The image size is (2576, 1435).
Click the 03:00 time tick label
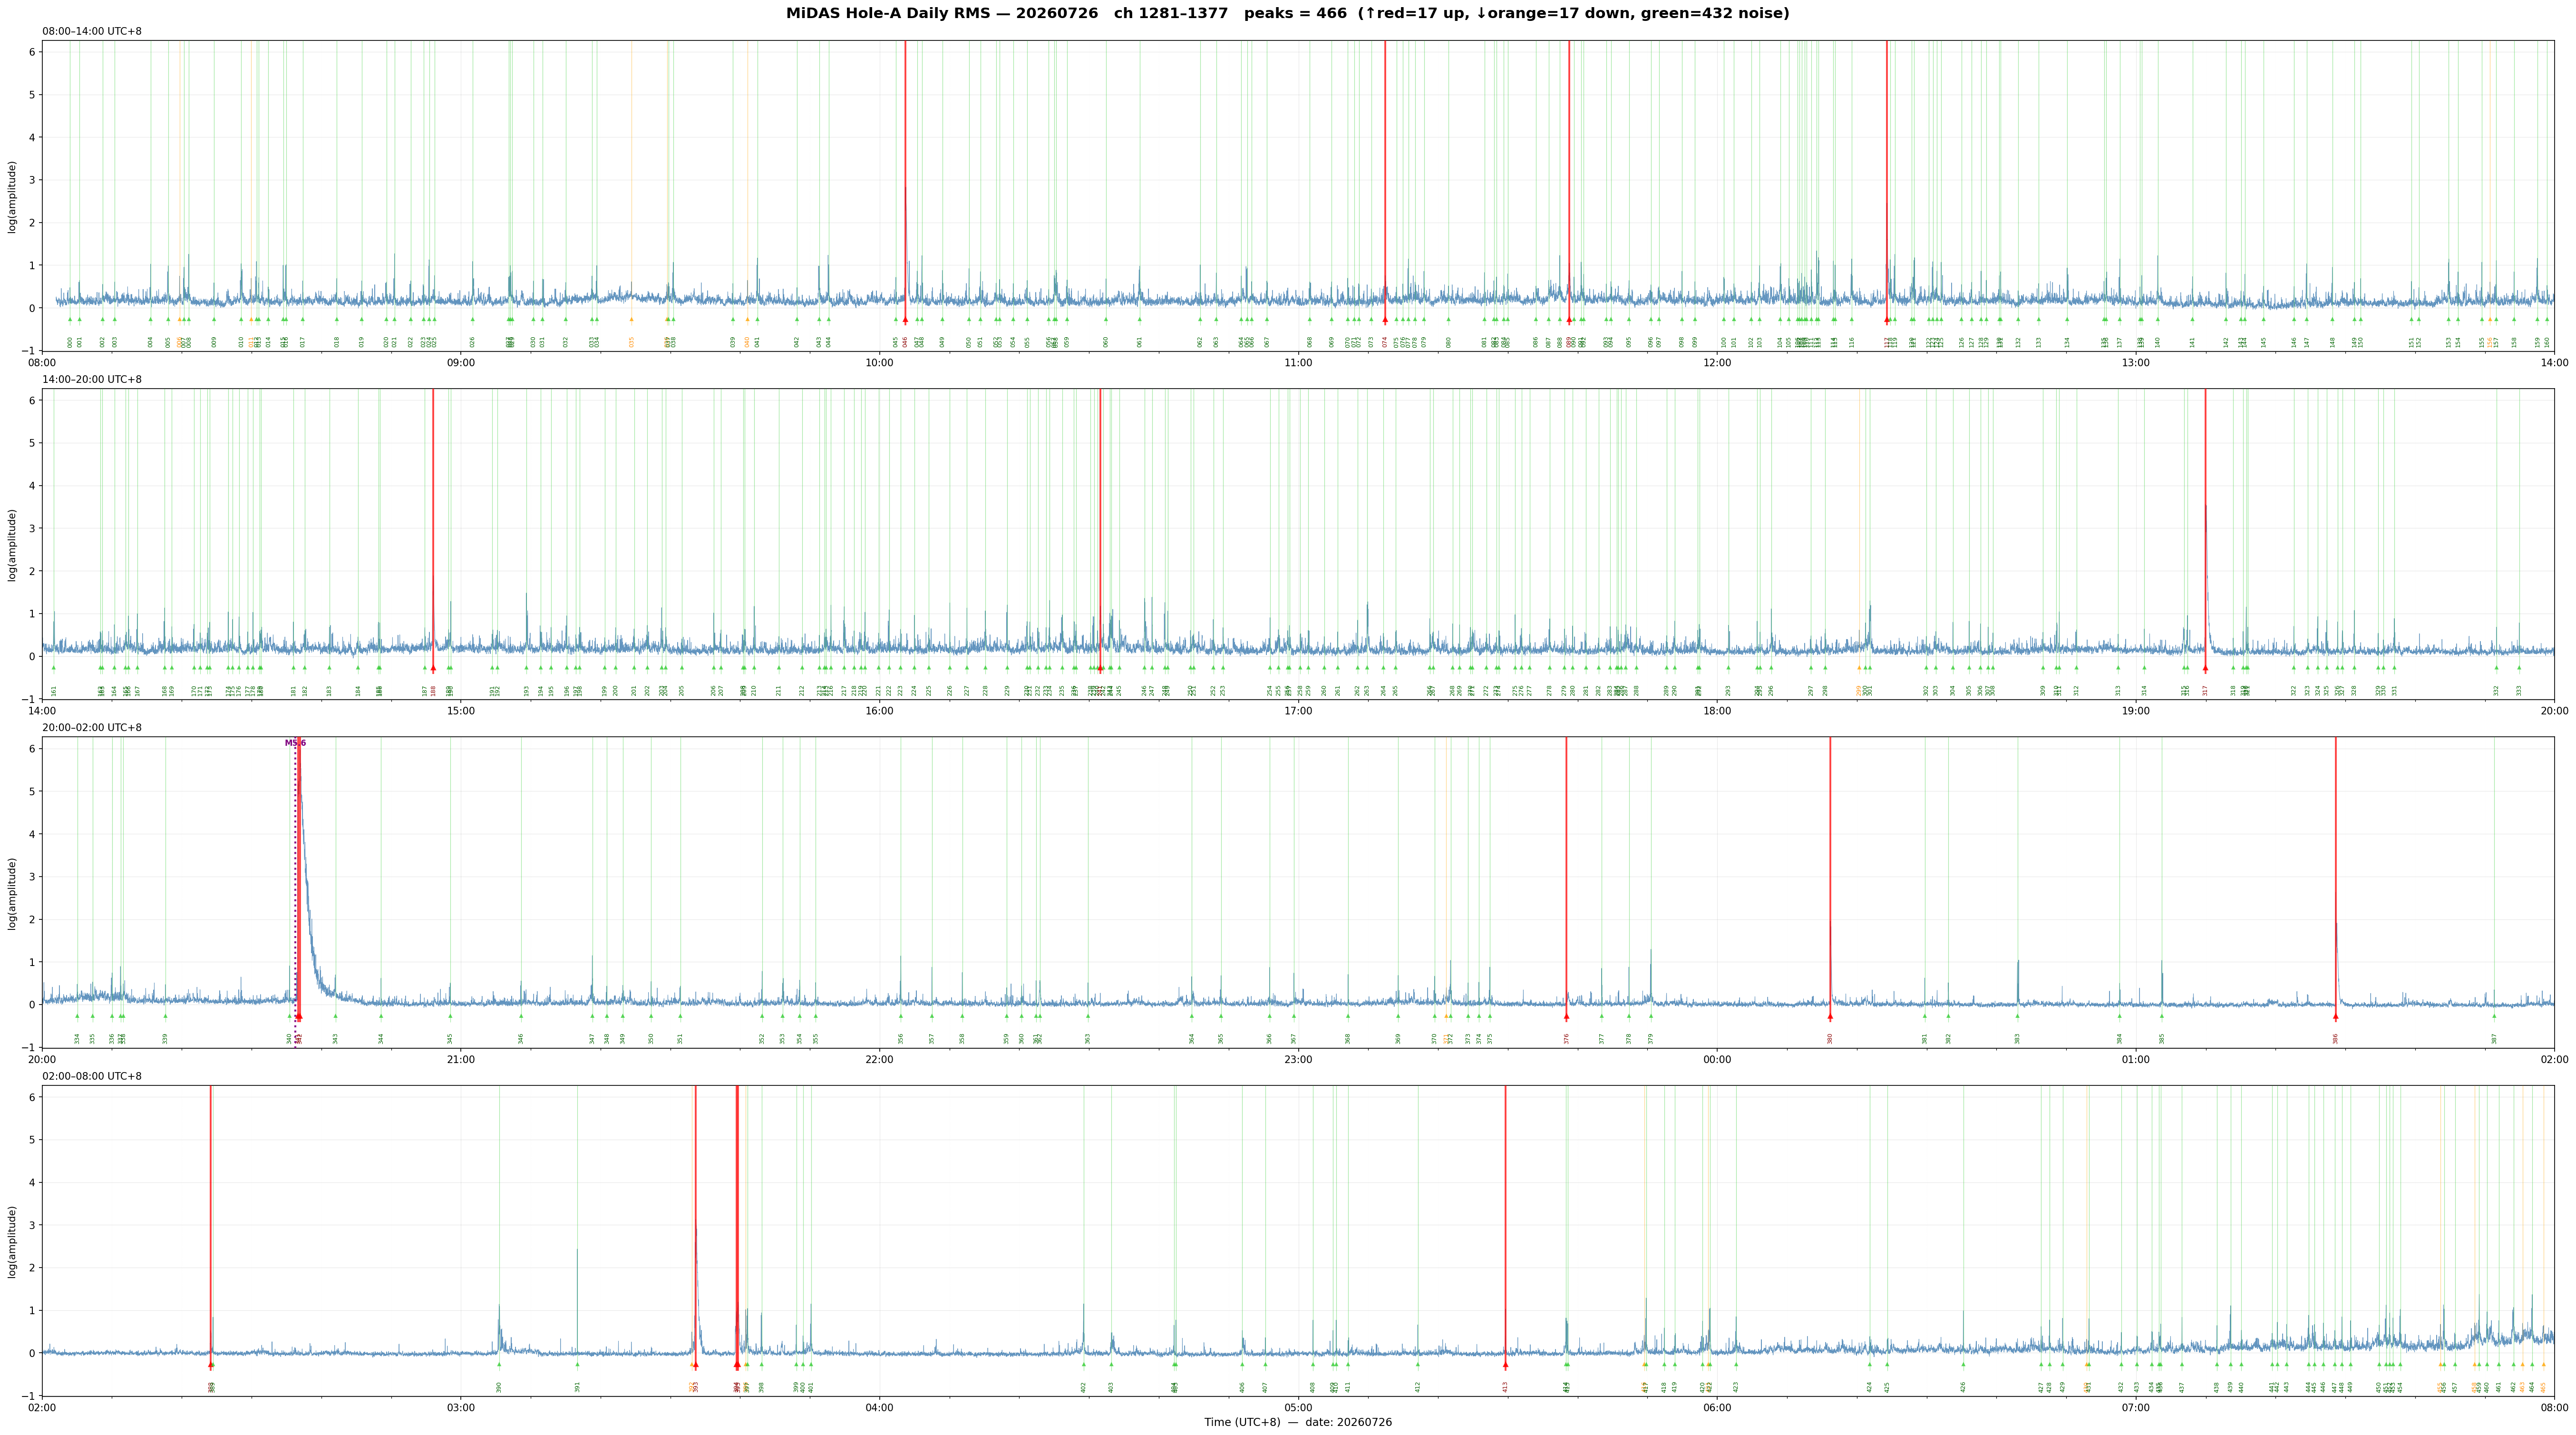pyautogui.click(x=461, y=1407)
